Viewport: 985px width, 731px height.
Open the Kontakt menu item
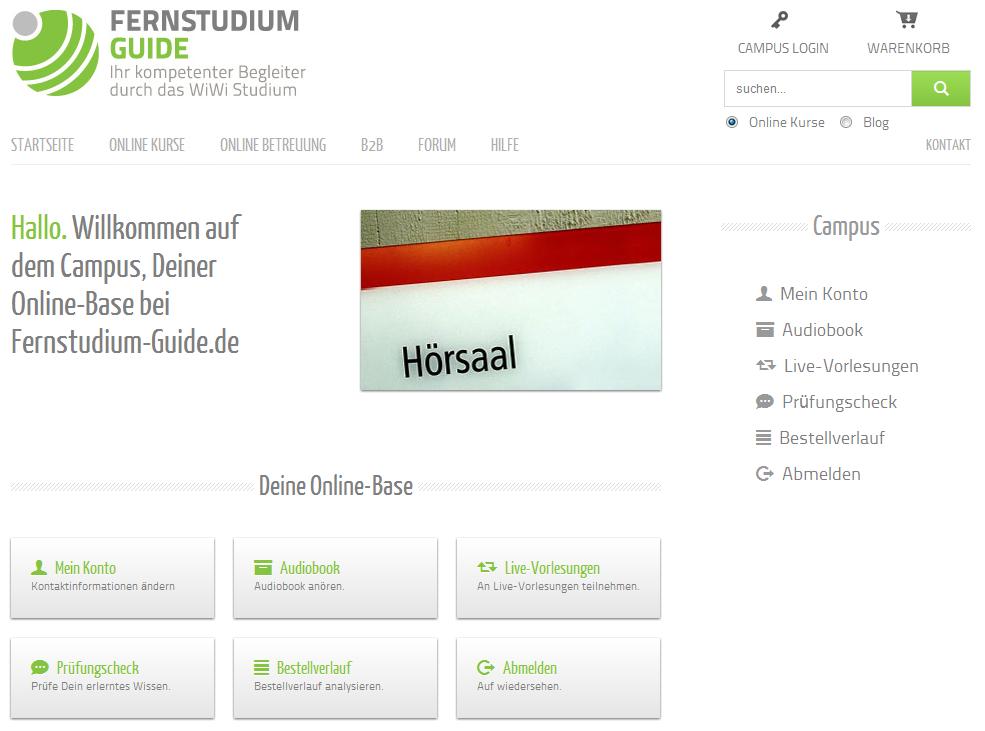coord(948,145)
